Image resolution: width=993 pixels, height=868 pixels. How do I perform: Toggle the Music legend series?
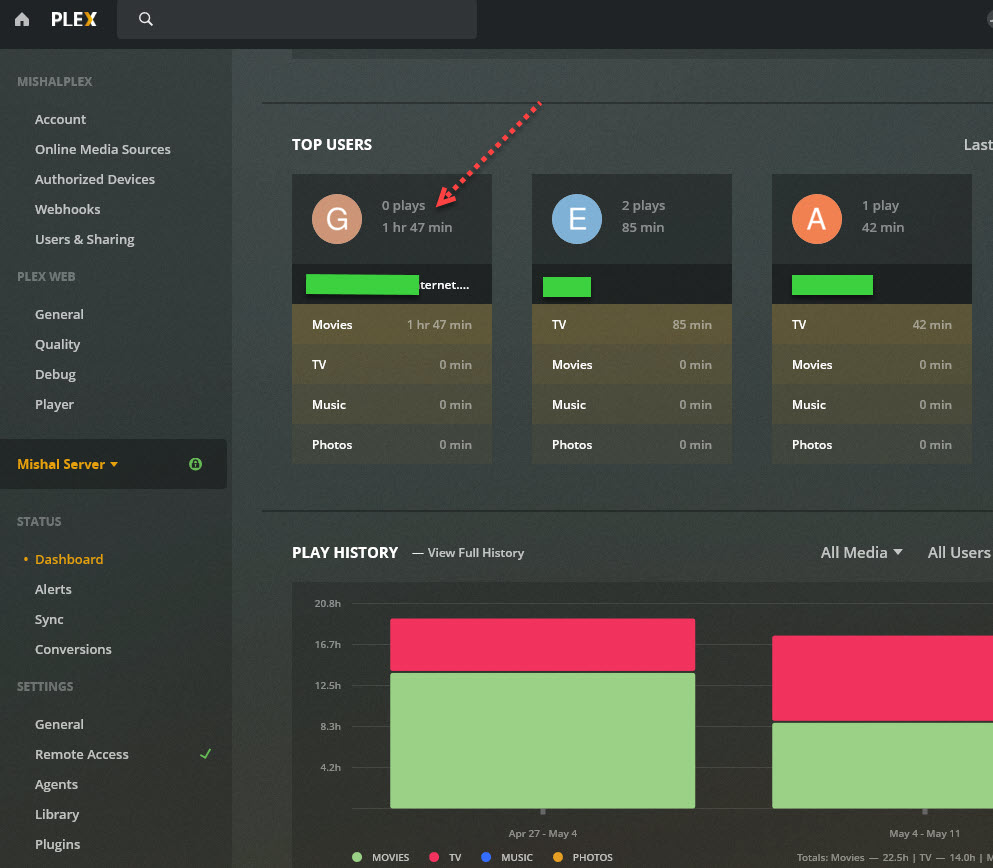tap(507, 857)
